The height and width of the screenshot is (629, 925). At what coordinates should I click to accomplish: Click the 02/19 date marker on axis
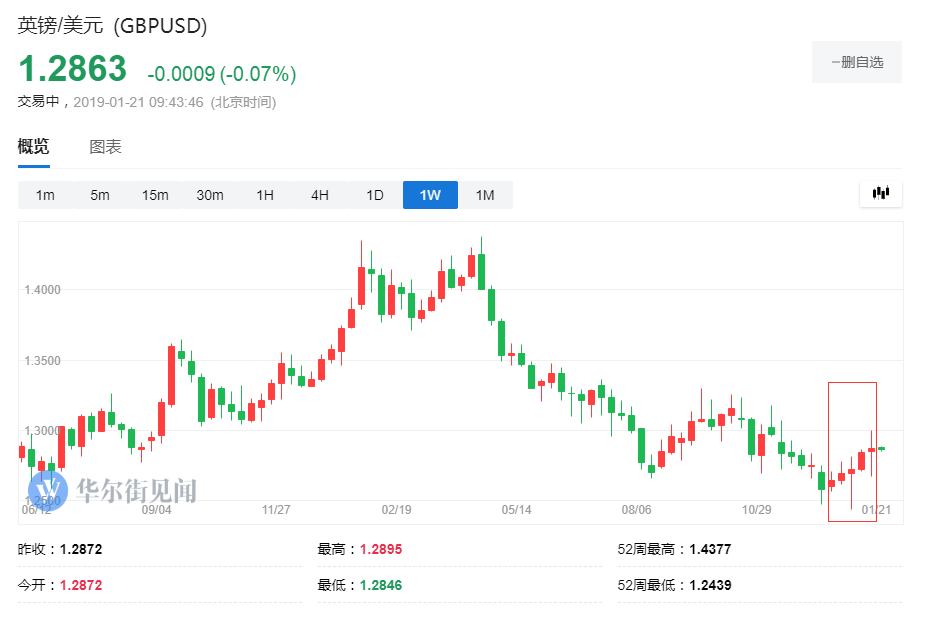[397, 509]
